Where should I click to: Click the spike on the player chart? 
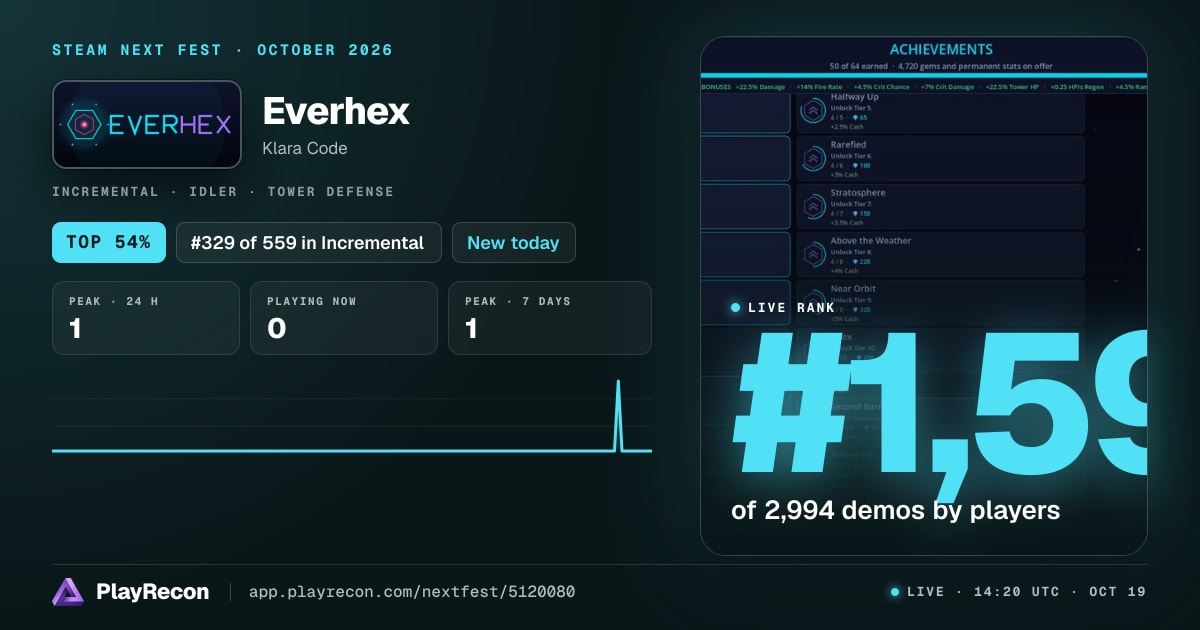click(x=618, y=414)
